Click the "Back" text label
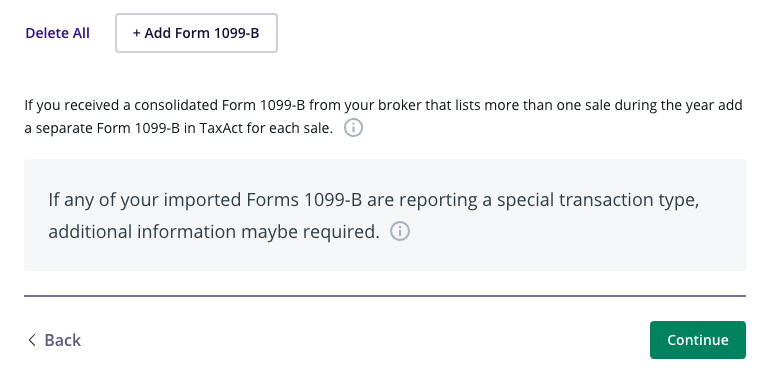 pos(62,340)
